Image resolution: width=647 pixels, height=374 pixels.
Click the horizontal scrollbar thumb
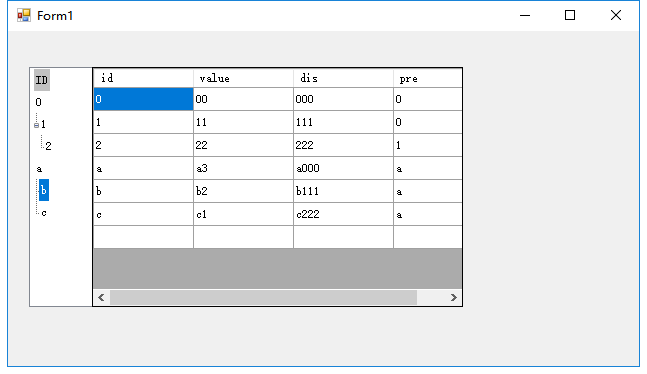tap(263, 297)
